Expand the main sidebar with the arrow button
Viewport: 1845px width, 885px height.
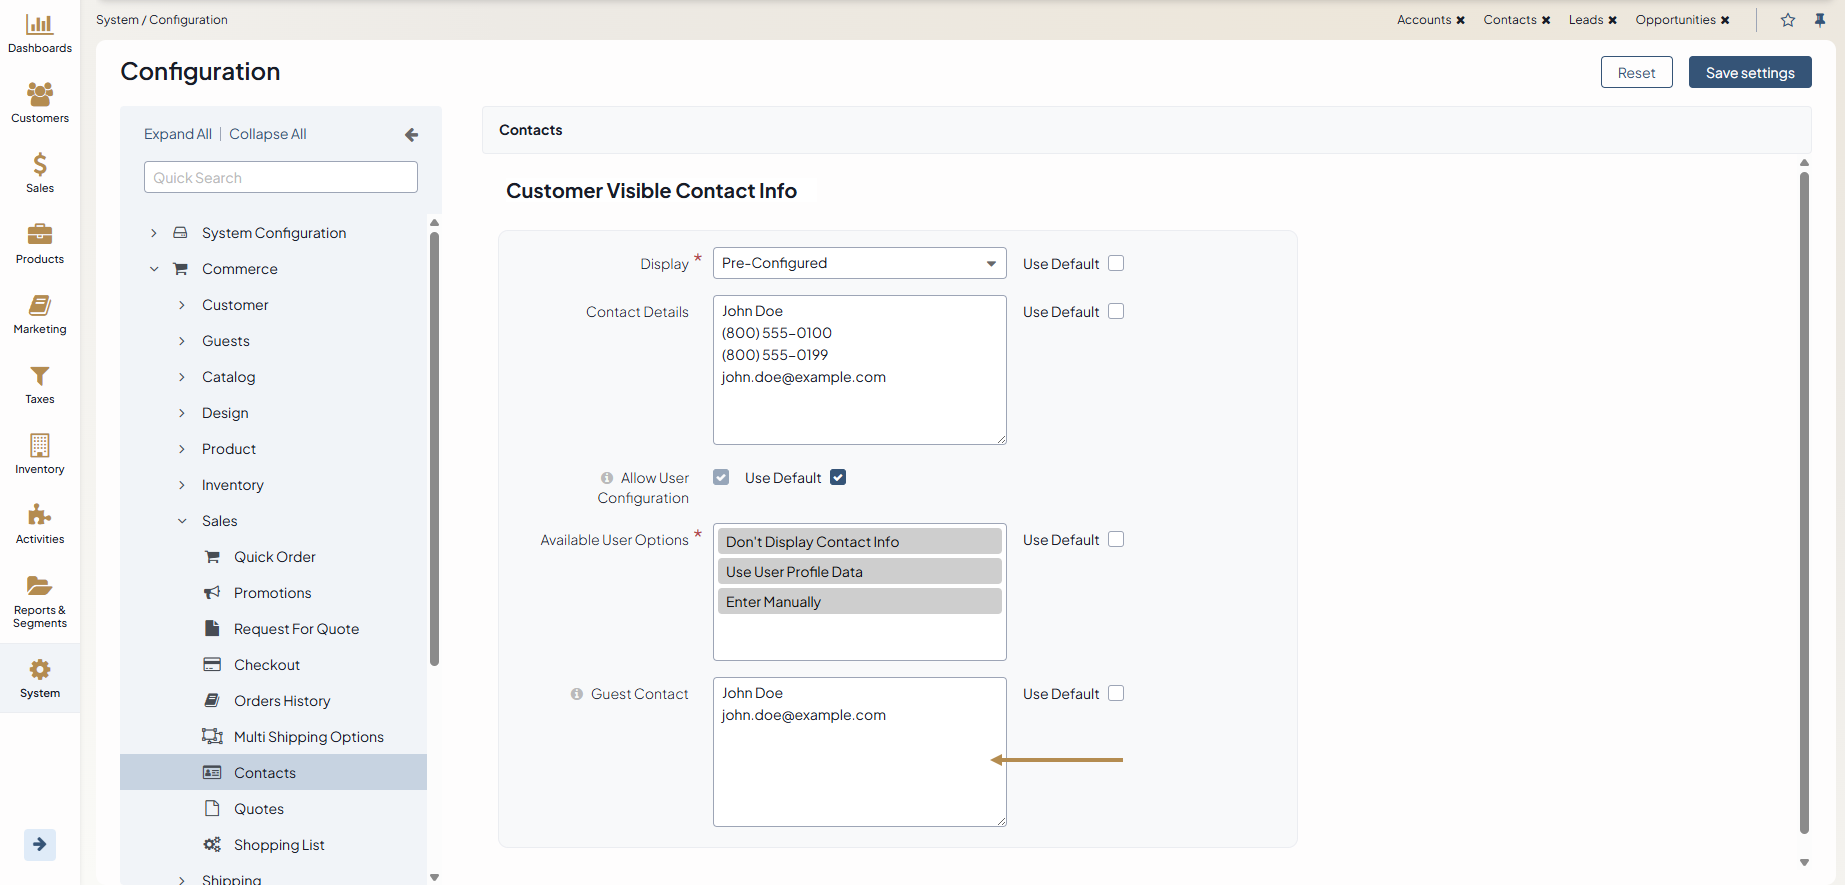tap(40, 844)
